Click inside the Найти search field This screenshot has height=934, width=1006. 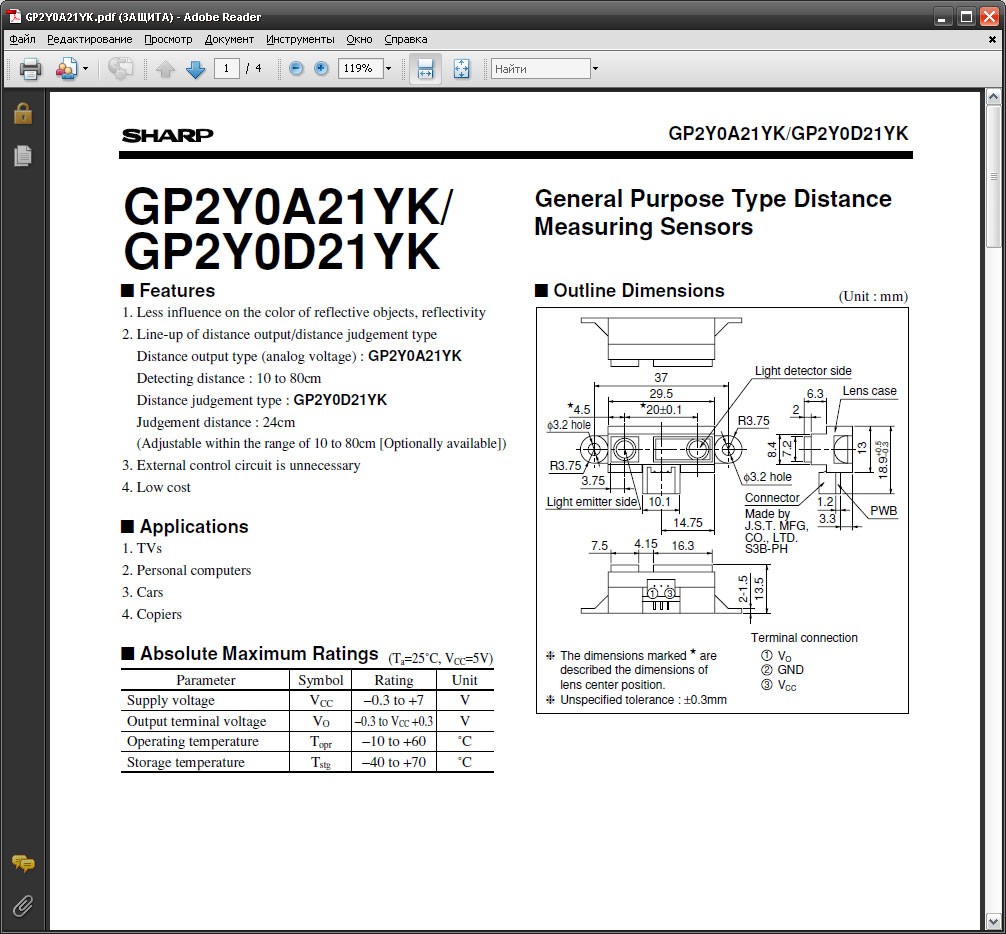pyautogui.click(x=540, y=69)
